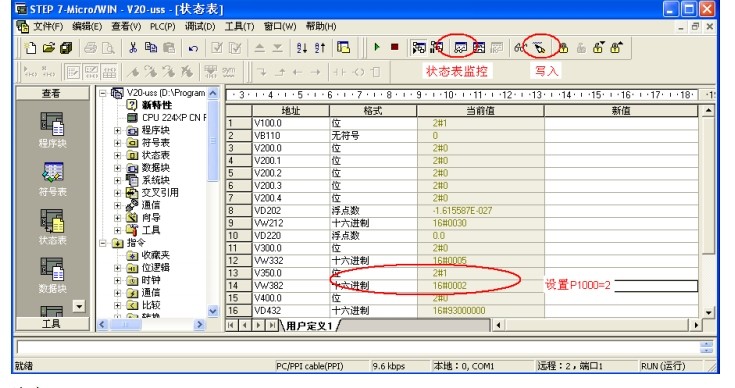Expand the 位逻辑 instruction folder

pyautogui.click(x=118, y=268)
